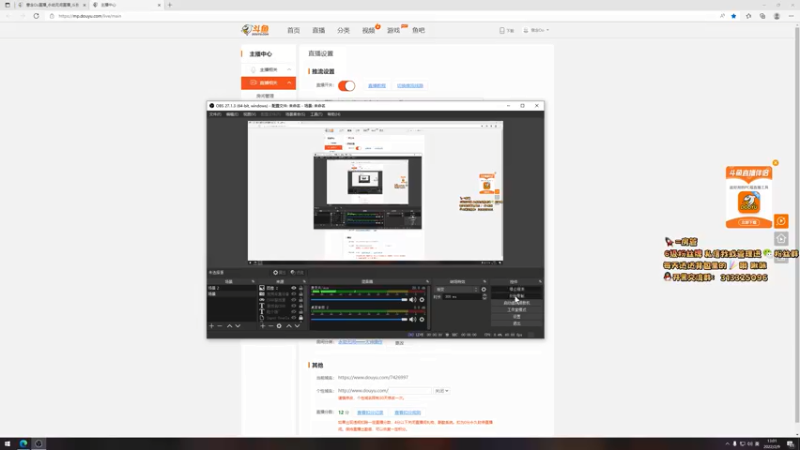Screen dimensions: 800x450
Task: Open the Windows Start menu
Action: (7, 444)
